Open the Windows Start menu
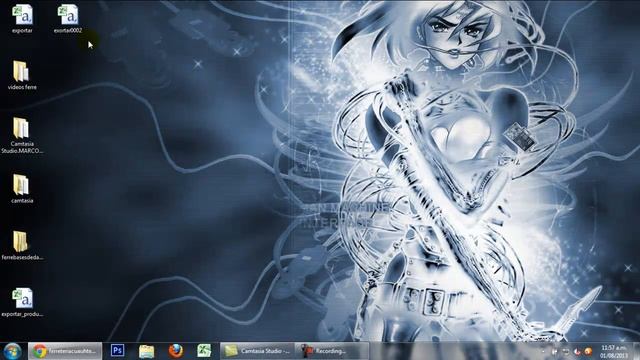Viewport: 640px width, 360px height. [12, 351]
